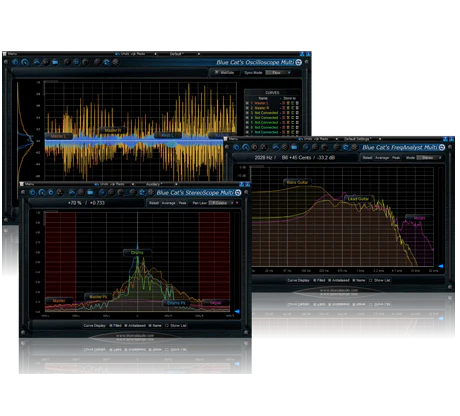Viewport: 460px width, 416px height.
Task: Open the Menu in StereoScope Multi window
Action: tap(30, 184)
